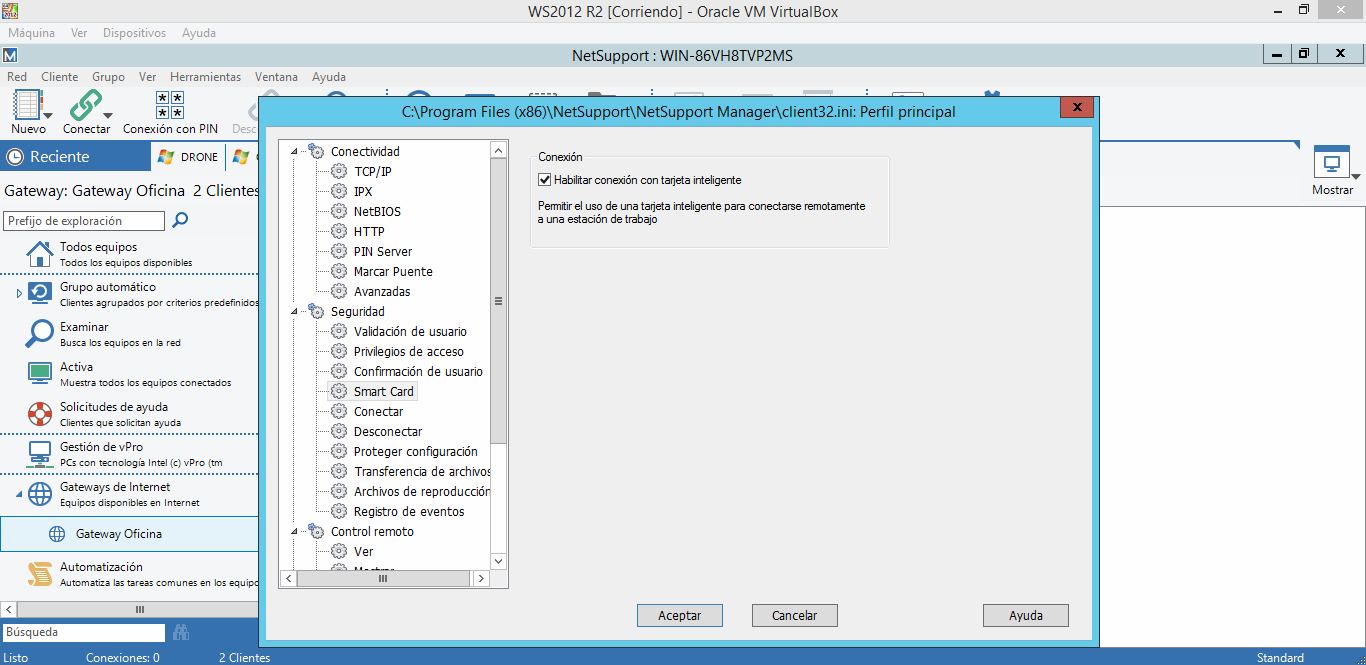
Task: Select Desconectar in settings tree
Action: tap(388, 432)
